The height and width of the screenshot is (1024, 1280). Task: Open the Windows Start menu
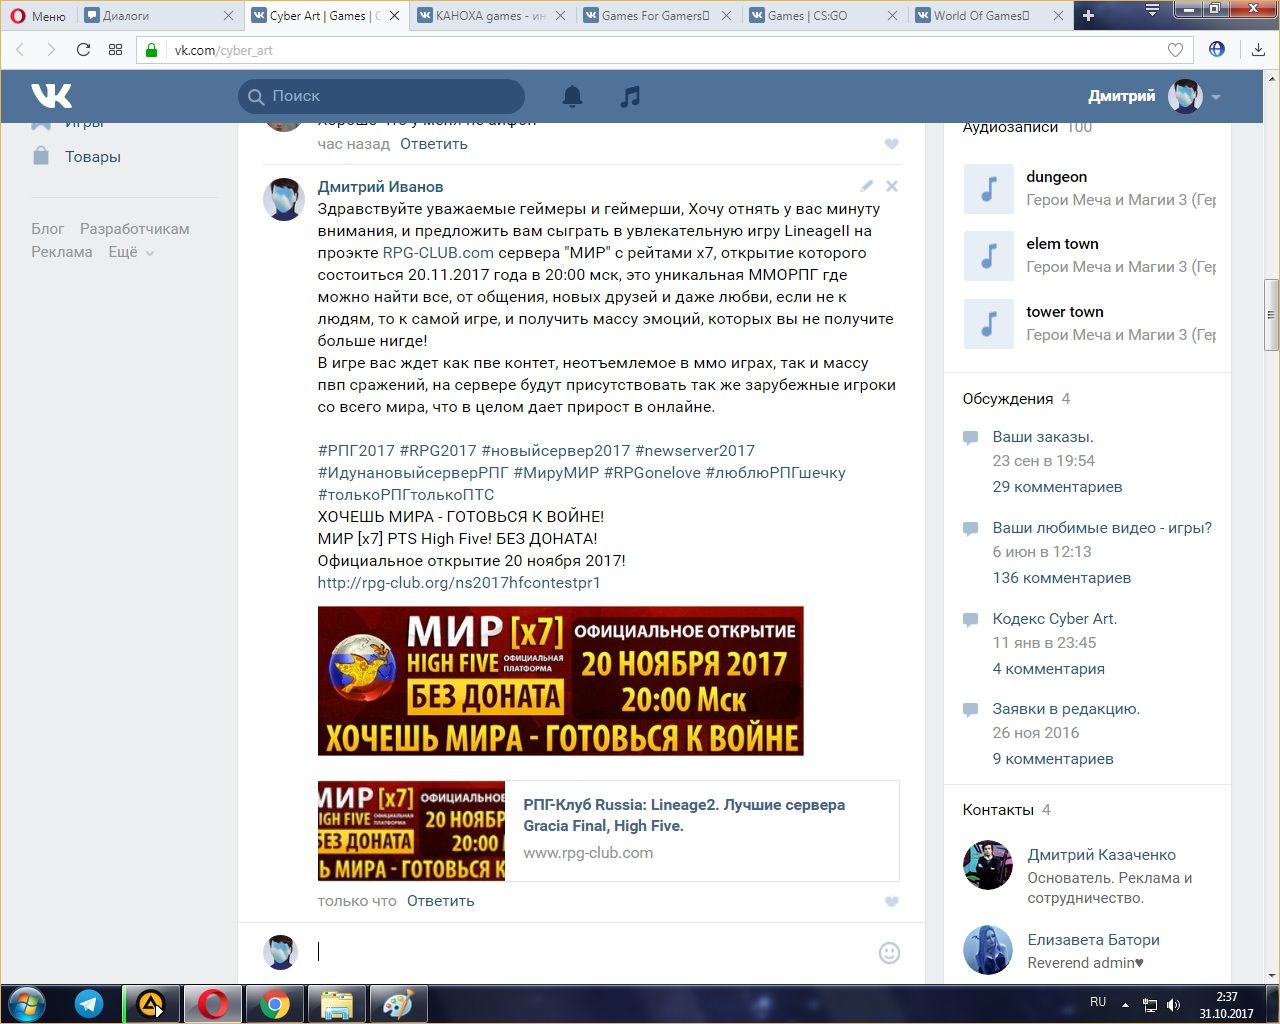25,1004
